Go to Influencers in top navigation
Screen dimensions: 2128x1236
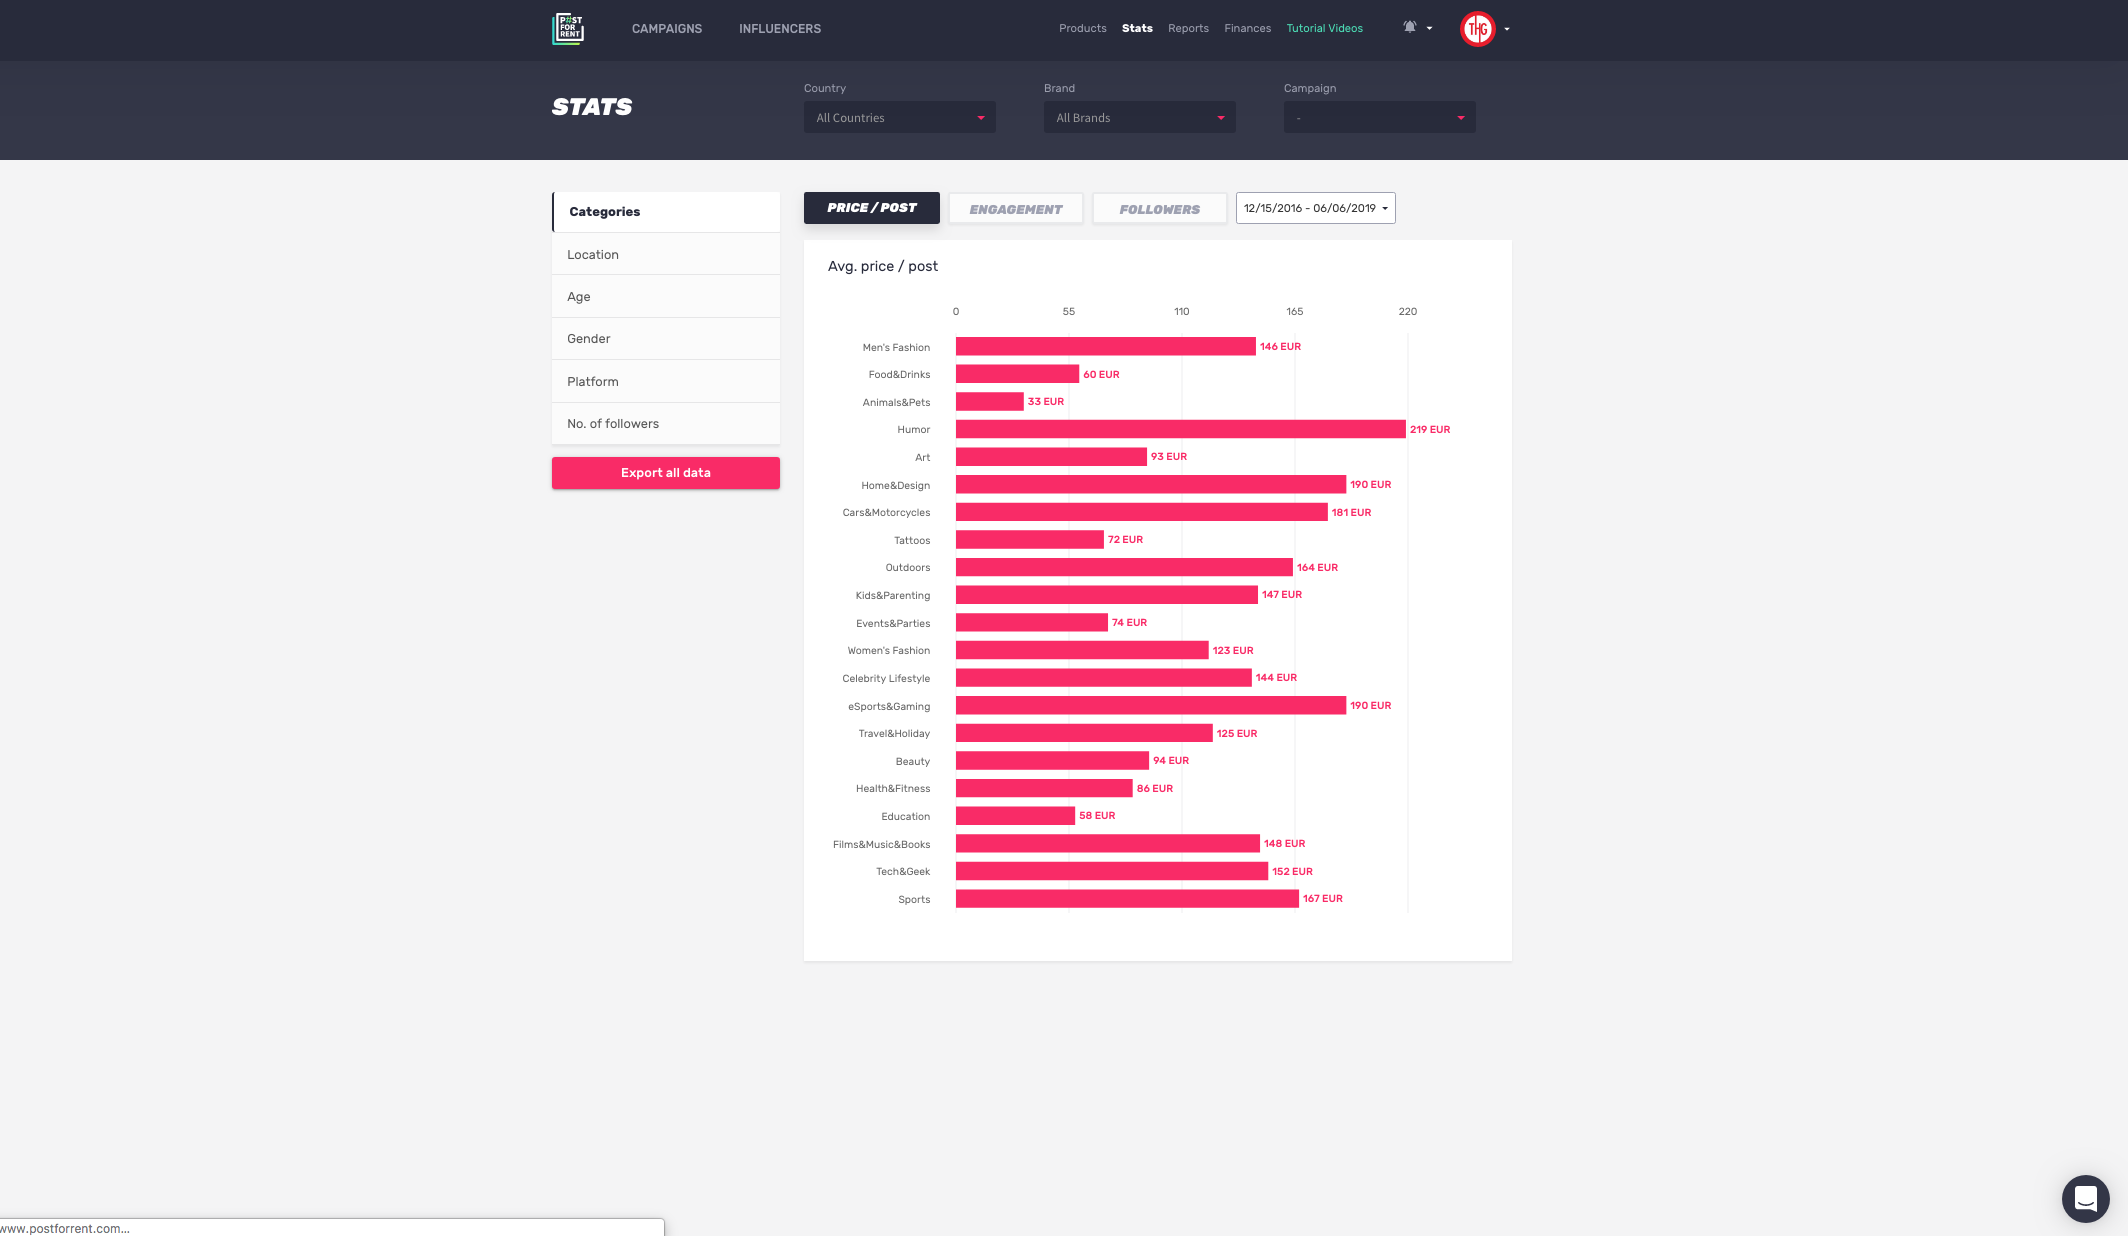pos(780,29)
